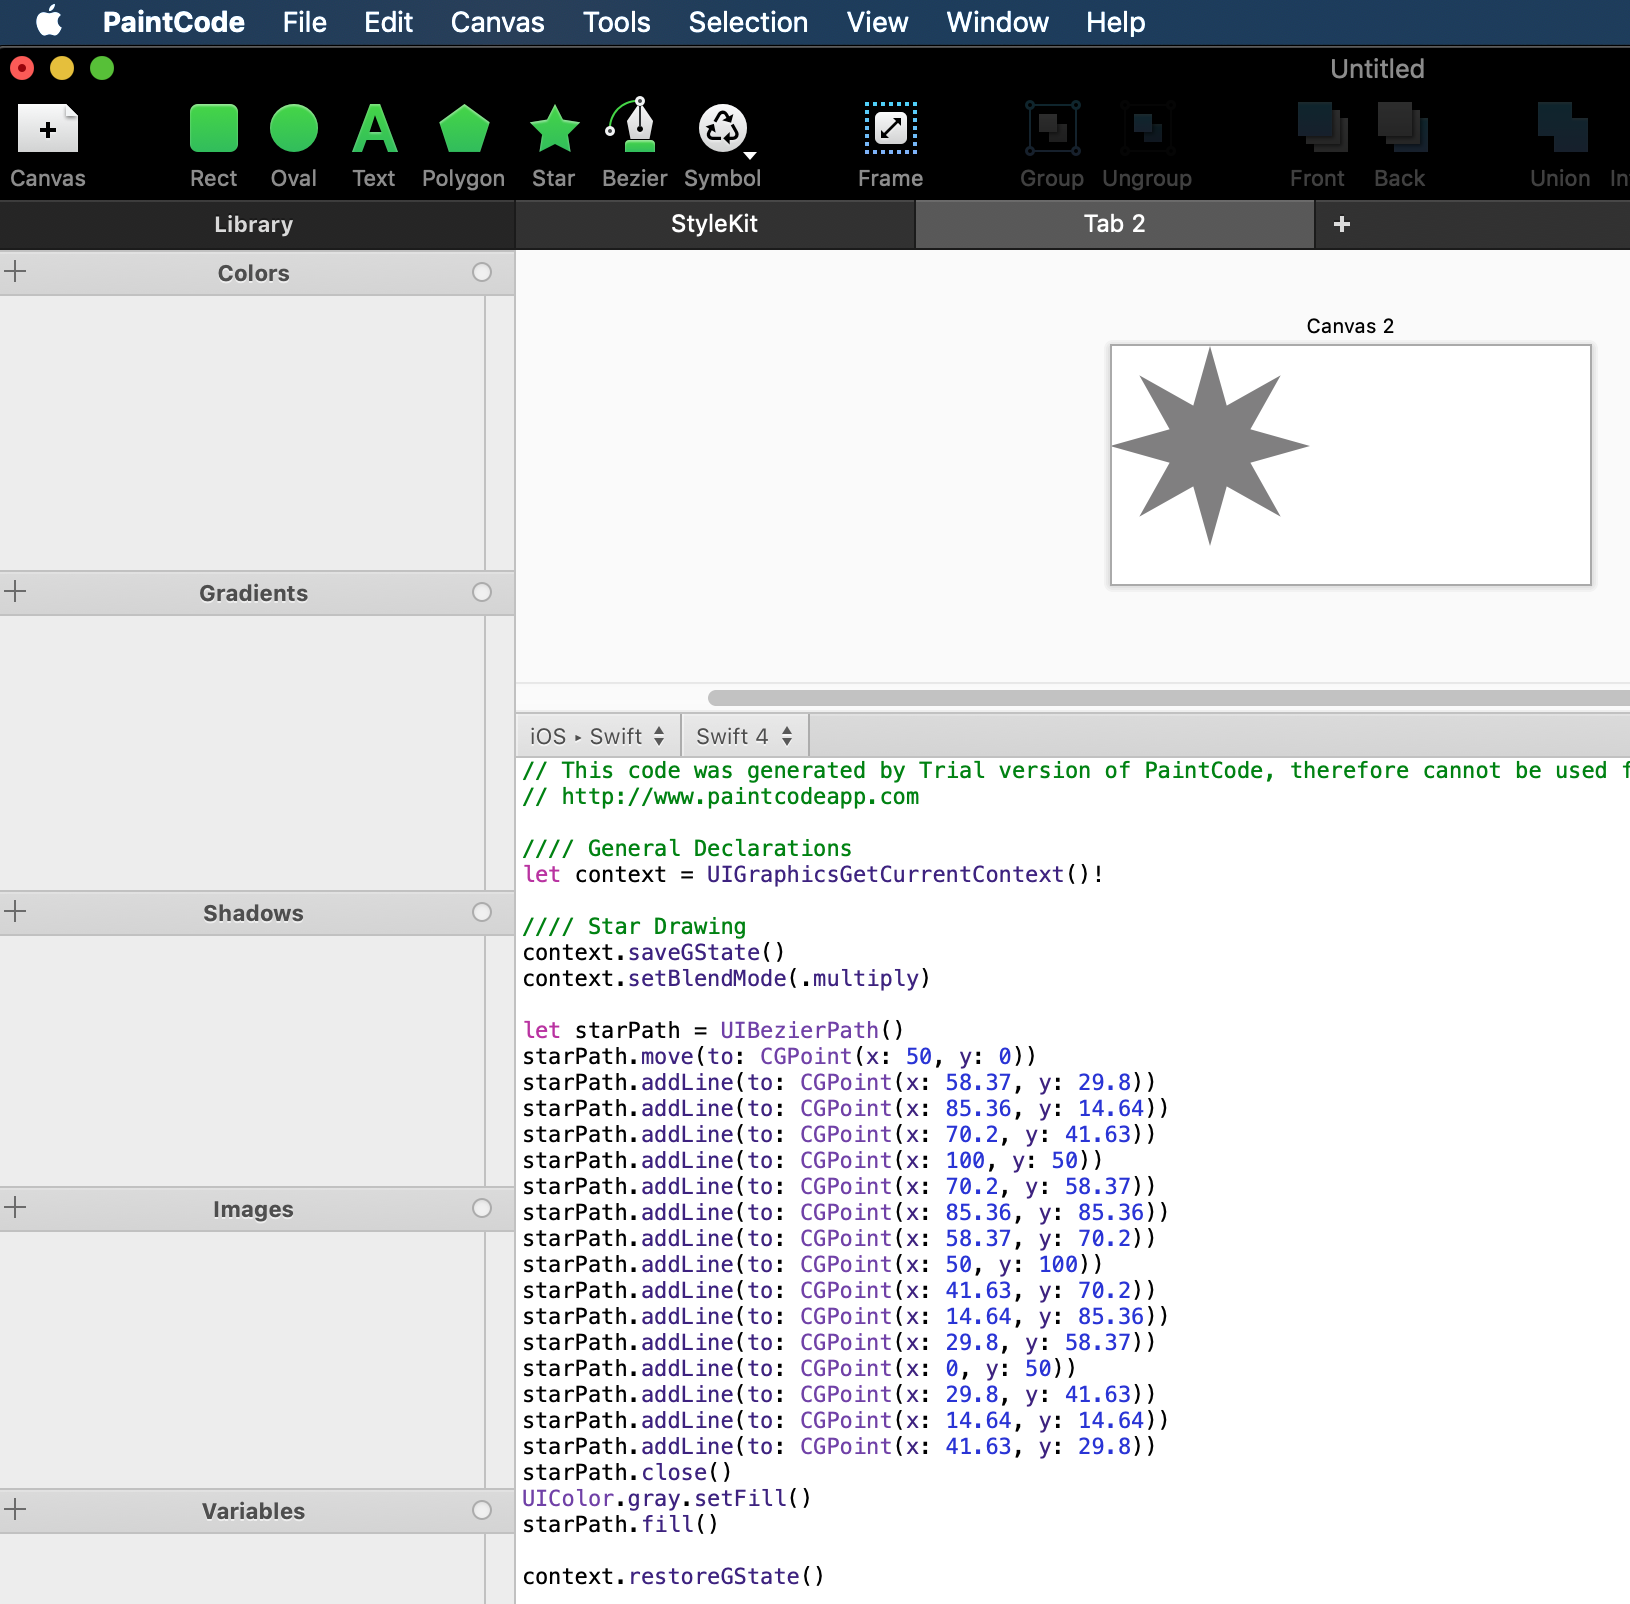The image size is (1630, 1604).
Task: Open the Swift 4 version dropdown
Action: tap(745, 736)
